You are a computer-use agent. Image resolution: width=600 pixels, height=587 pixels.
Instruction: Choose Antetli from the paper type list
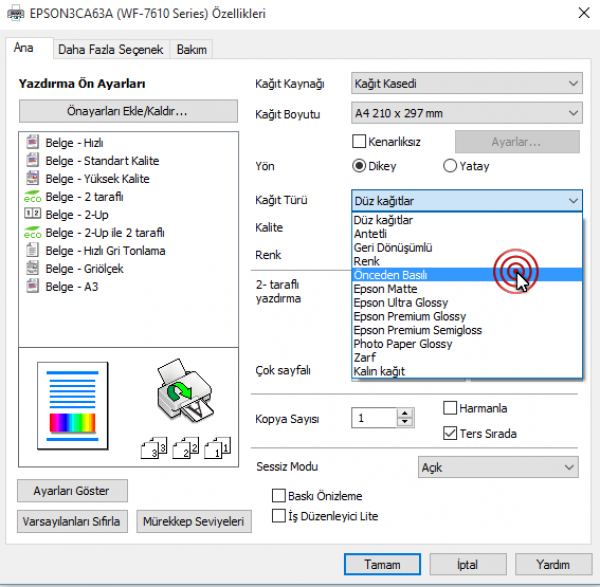(467, 234)
